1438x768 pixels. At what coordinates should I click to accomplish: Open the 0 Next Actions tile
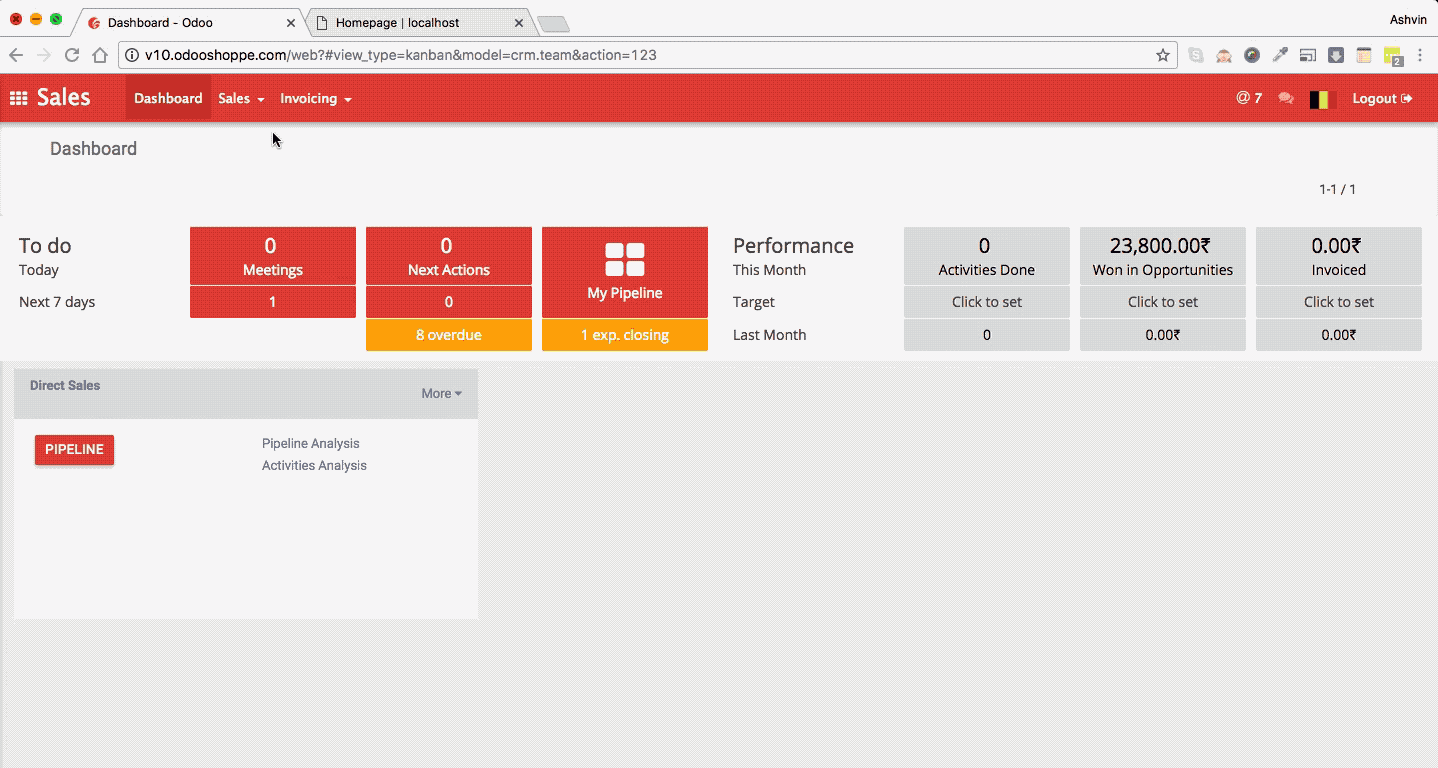coord(449,256)
